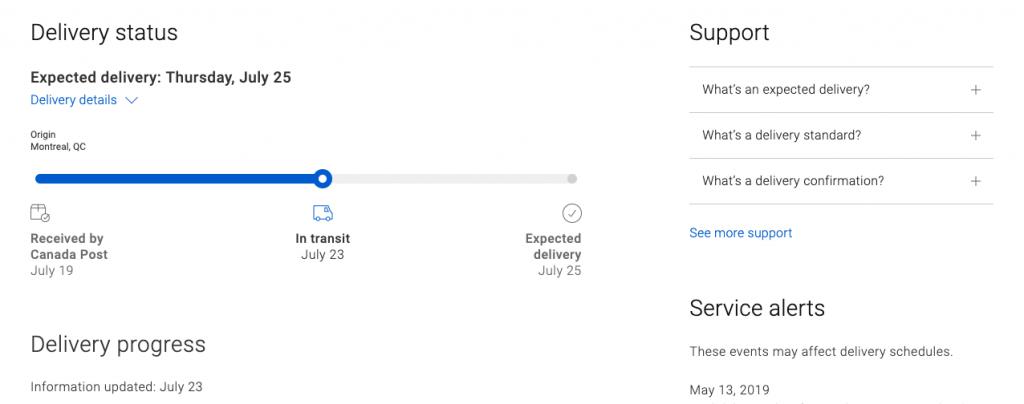
Task: Click the grey end dot of progress bar
Action: [x=572, y=179]
